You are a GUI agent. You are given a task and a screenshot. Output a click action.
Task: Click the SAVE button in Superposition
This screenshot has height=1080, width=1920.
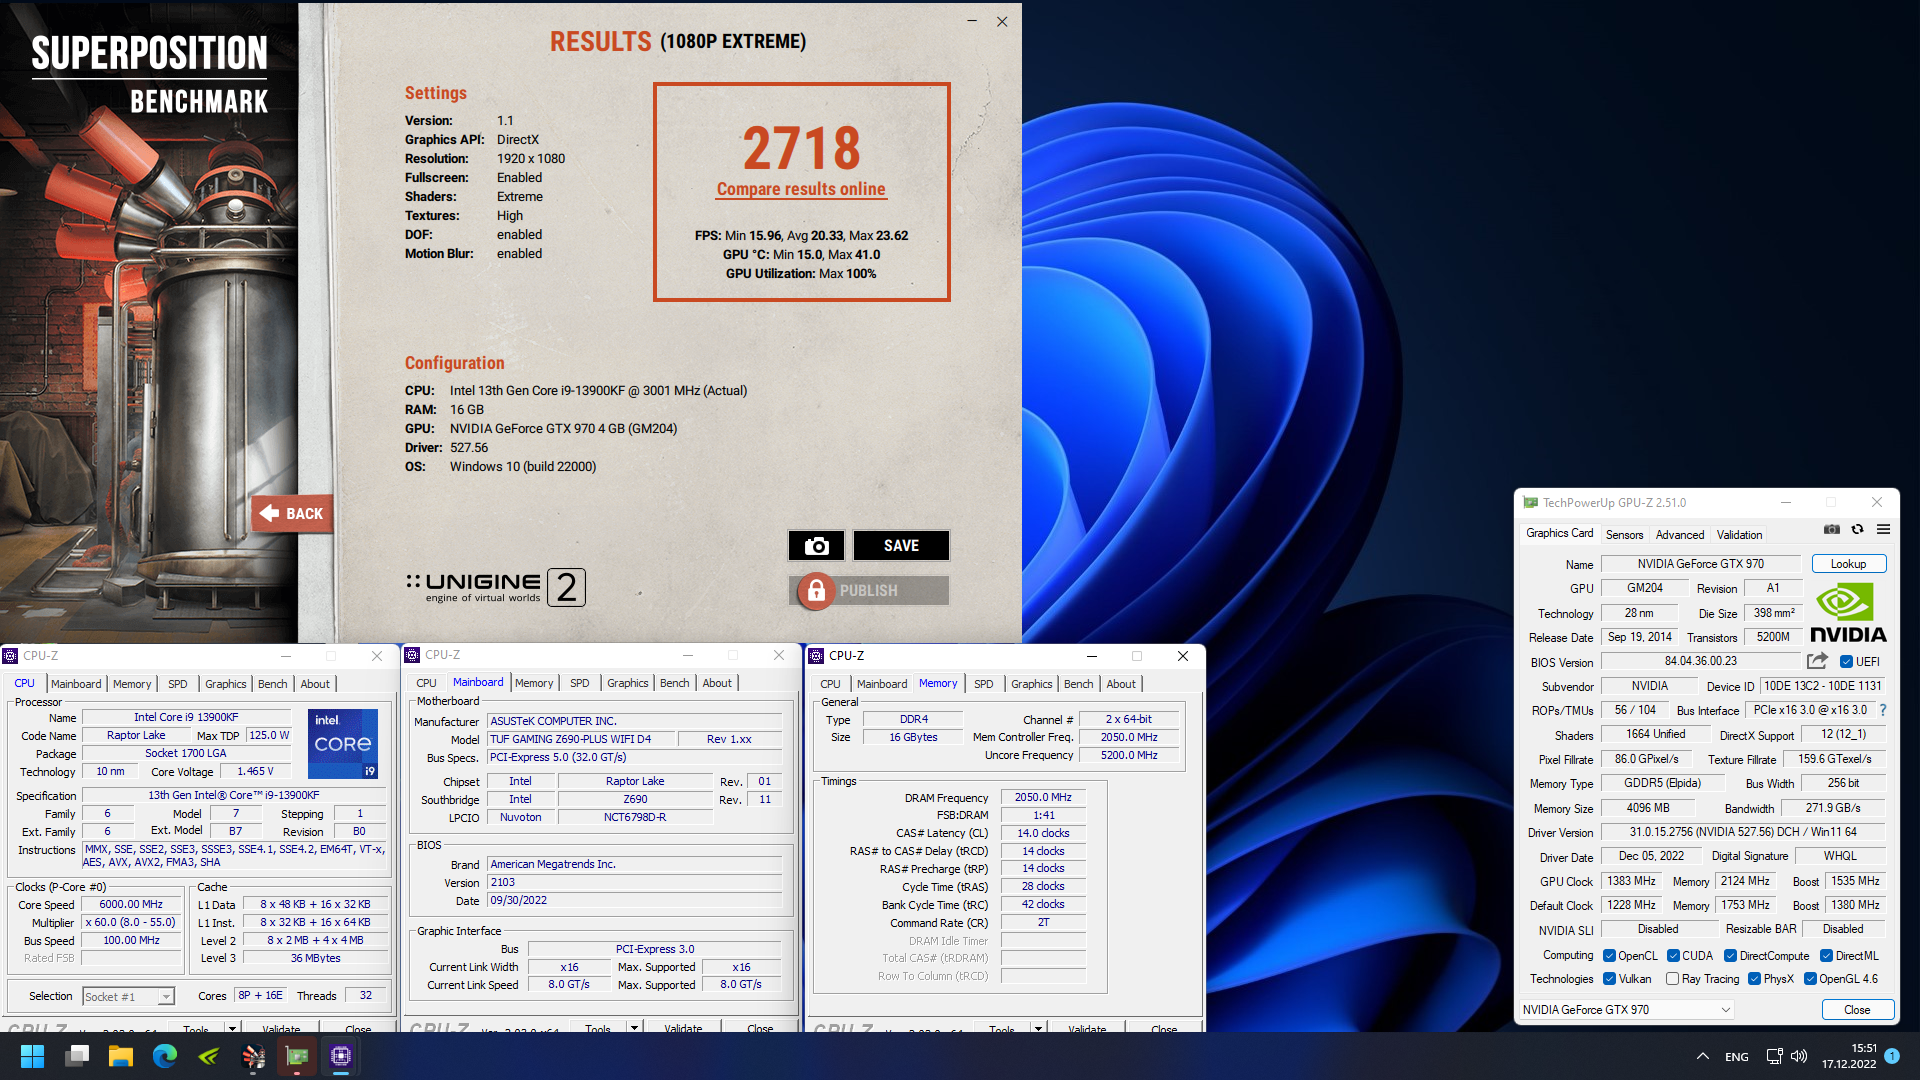[x=901, y=546]
